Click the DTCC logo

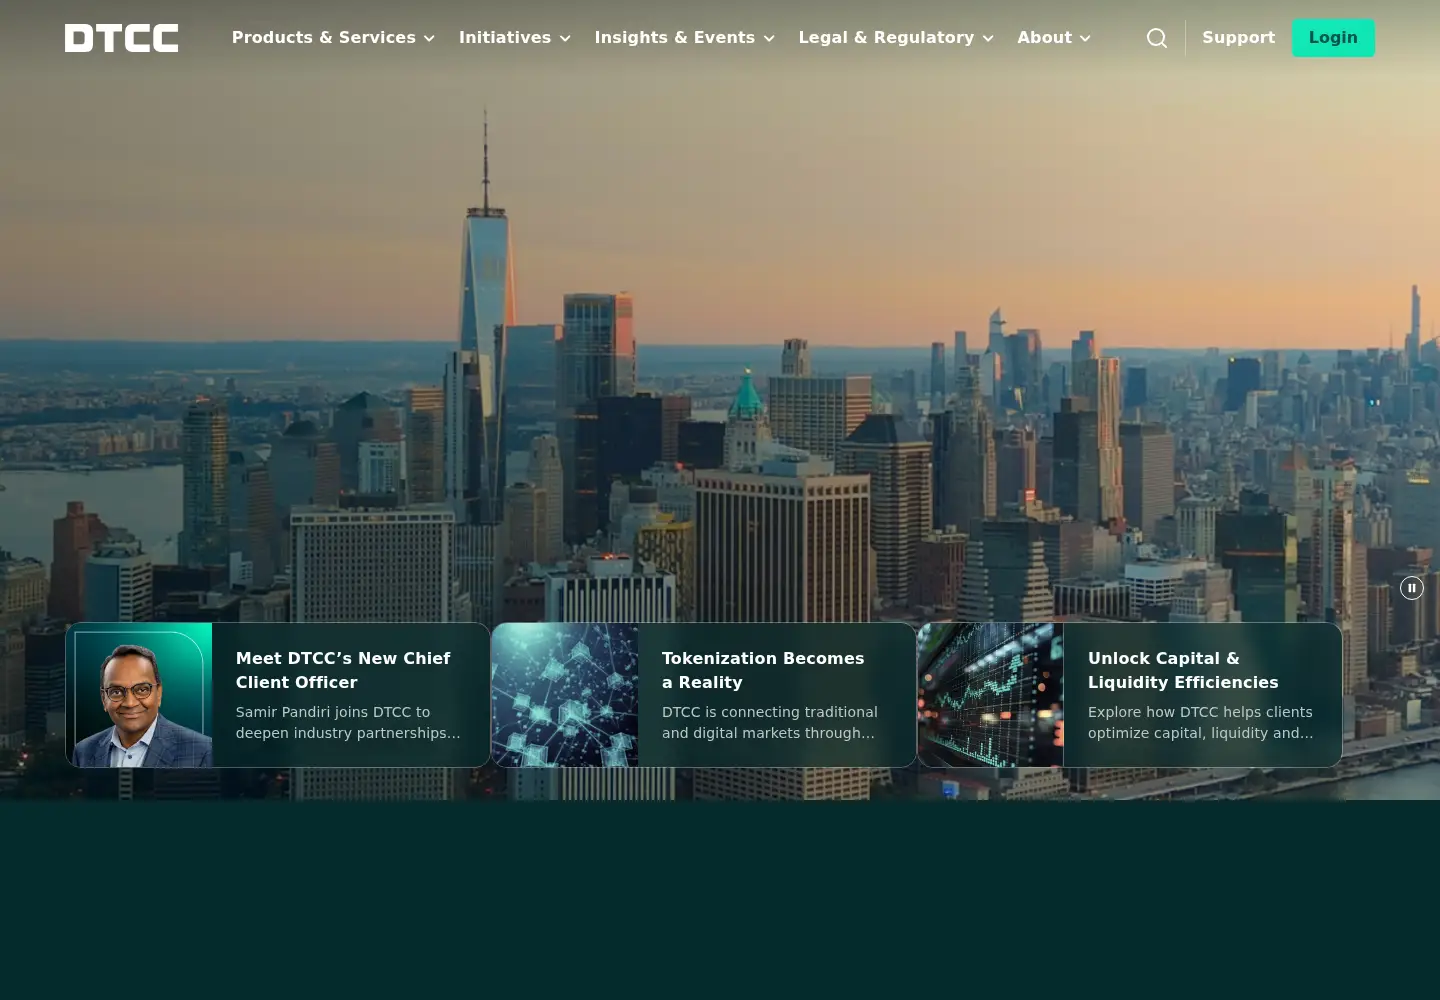(122, 38)
